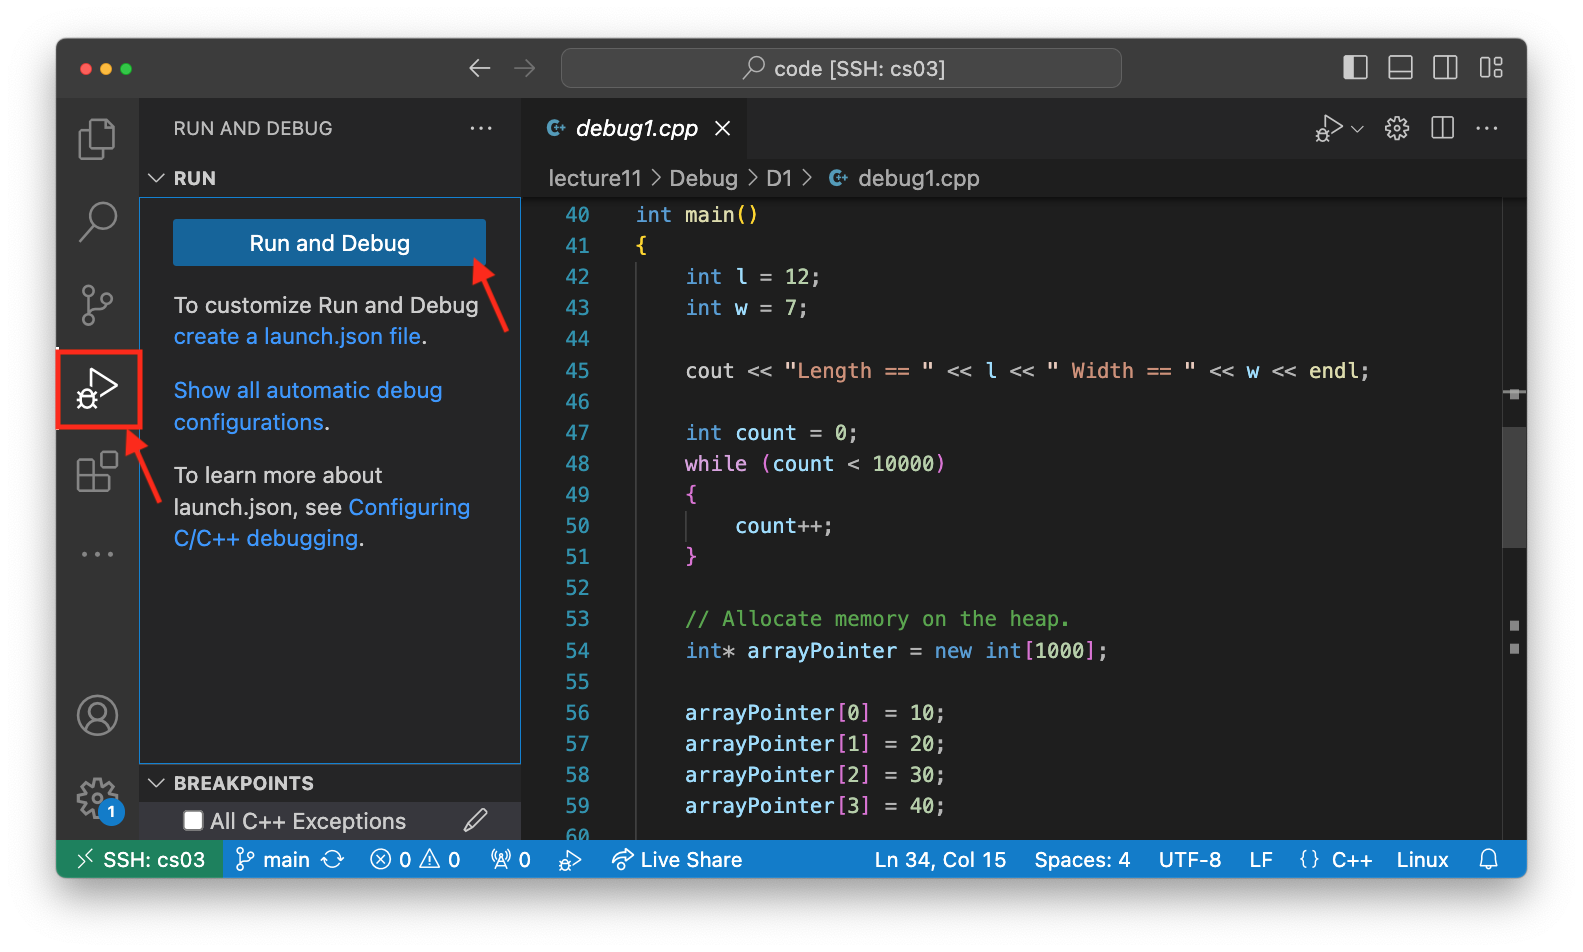Click Ln 34, Col 15 status entry
The image size is (1583, 952).
point(940,860)
